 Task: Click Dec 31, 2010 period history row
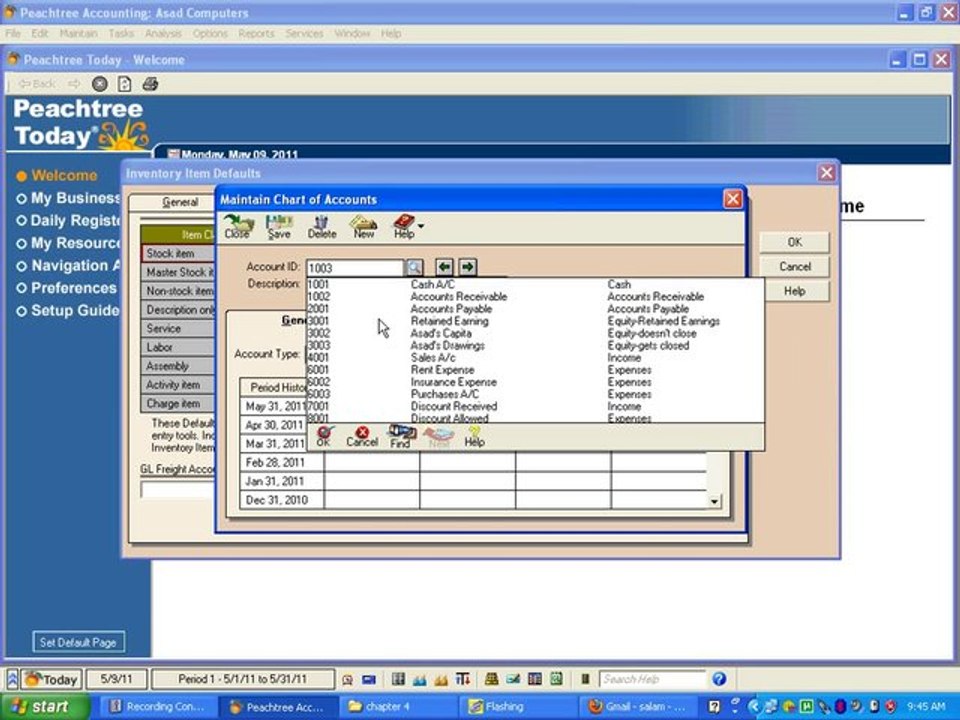tap(474, 500)
